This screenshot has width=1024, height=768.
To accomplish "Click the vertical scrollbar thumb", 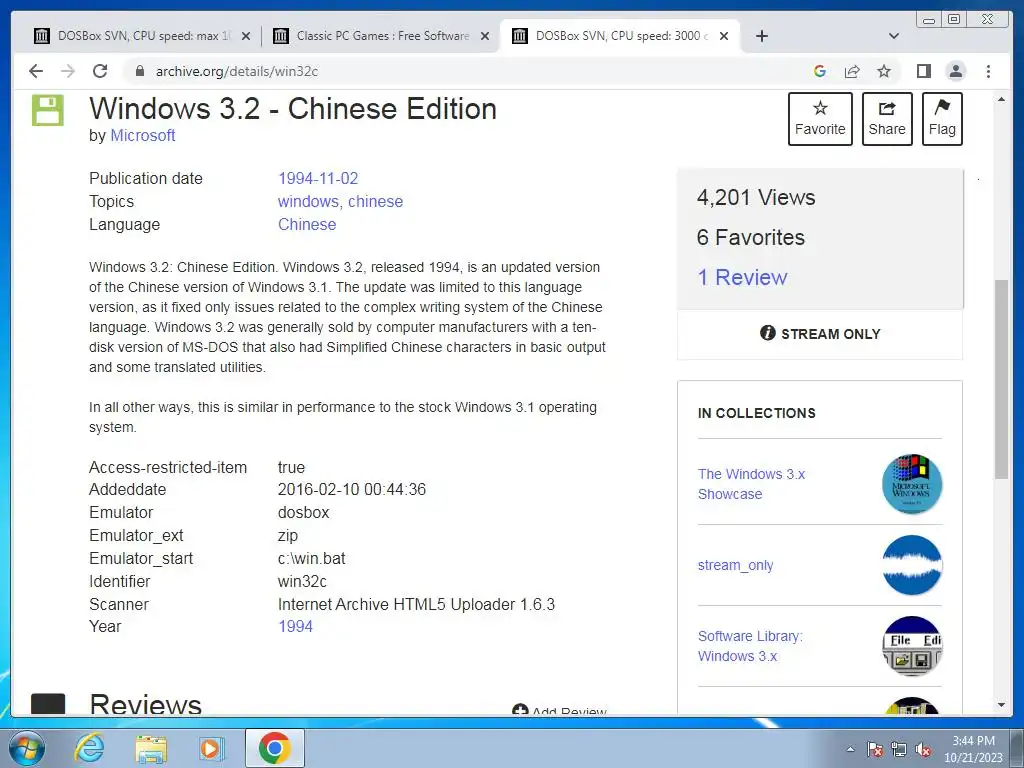I will click(1001, 379).
